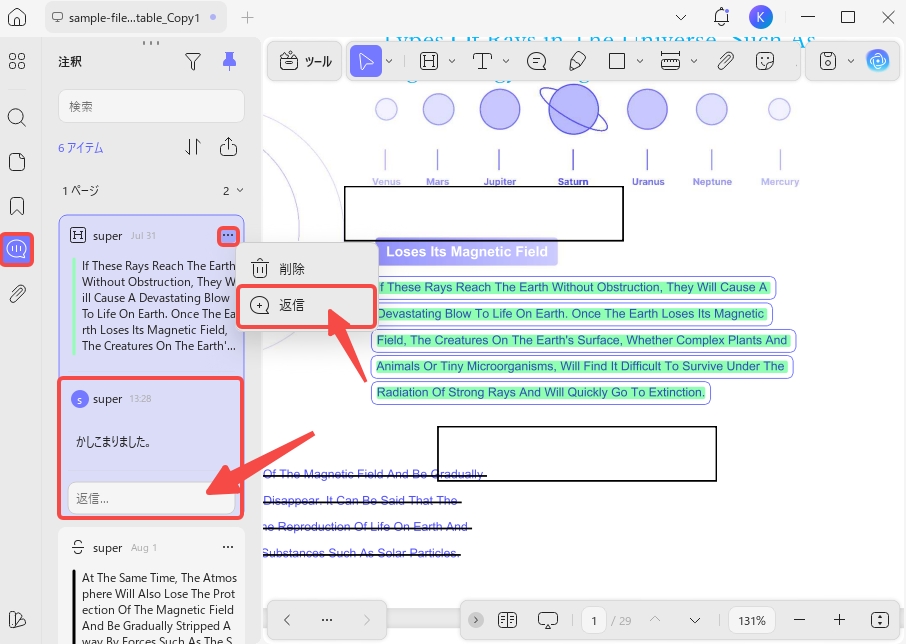906x644 pixels.
Task: Start slideshow presentation mode icon
Action: (547, 620)
